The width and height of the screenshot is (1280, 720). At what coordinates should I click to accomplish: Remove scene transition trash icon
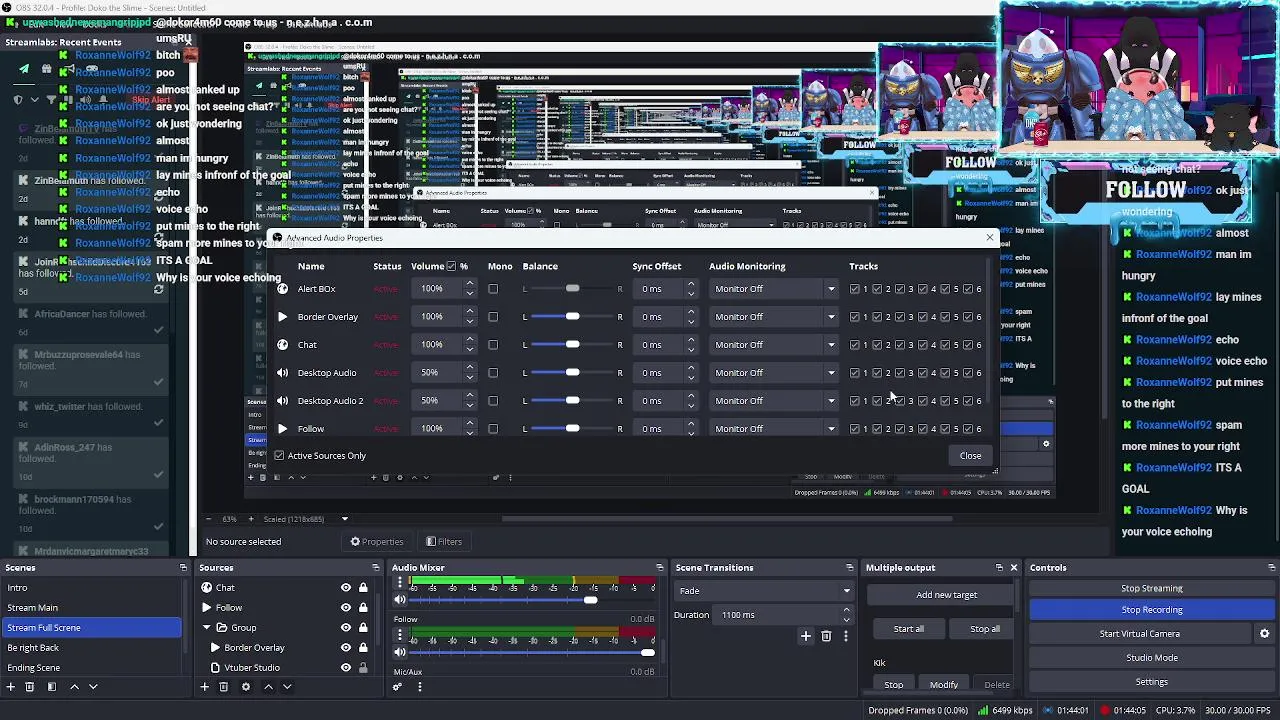pyautogui.click(x=826, y=636)
